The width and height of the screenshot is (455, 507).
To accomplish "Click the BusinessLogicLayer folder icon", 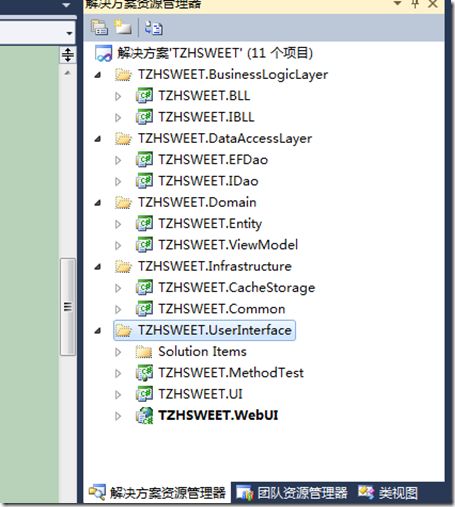I will [x=123, y=75].
